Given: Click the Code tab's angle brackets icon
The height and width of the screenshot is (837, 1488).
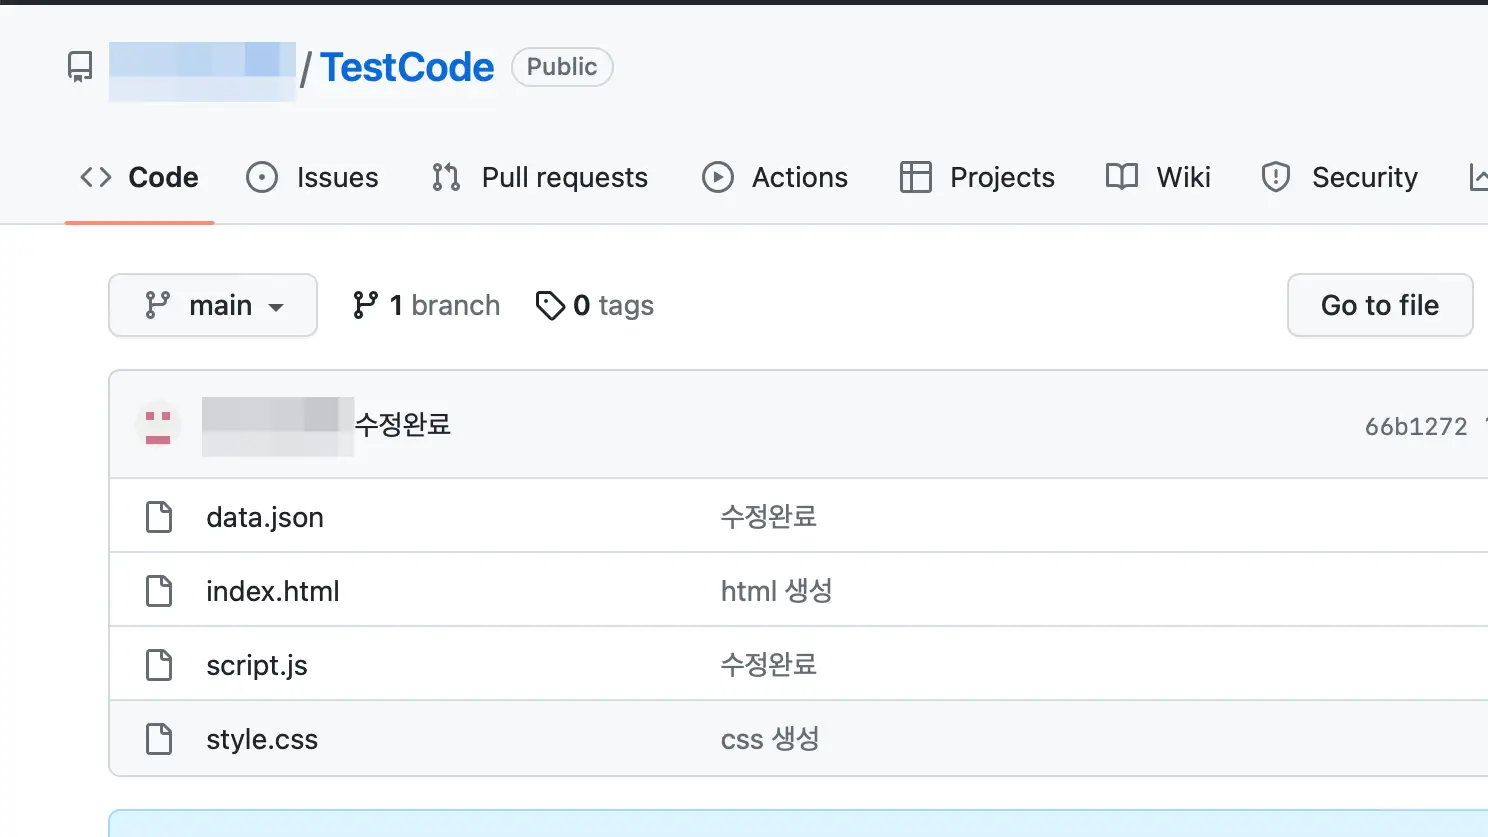Looking at the screenshot, I should [95, 177].
